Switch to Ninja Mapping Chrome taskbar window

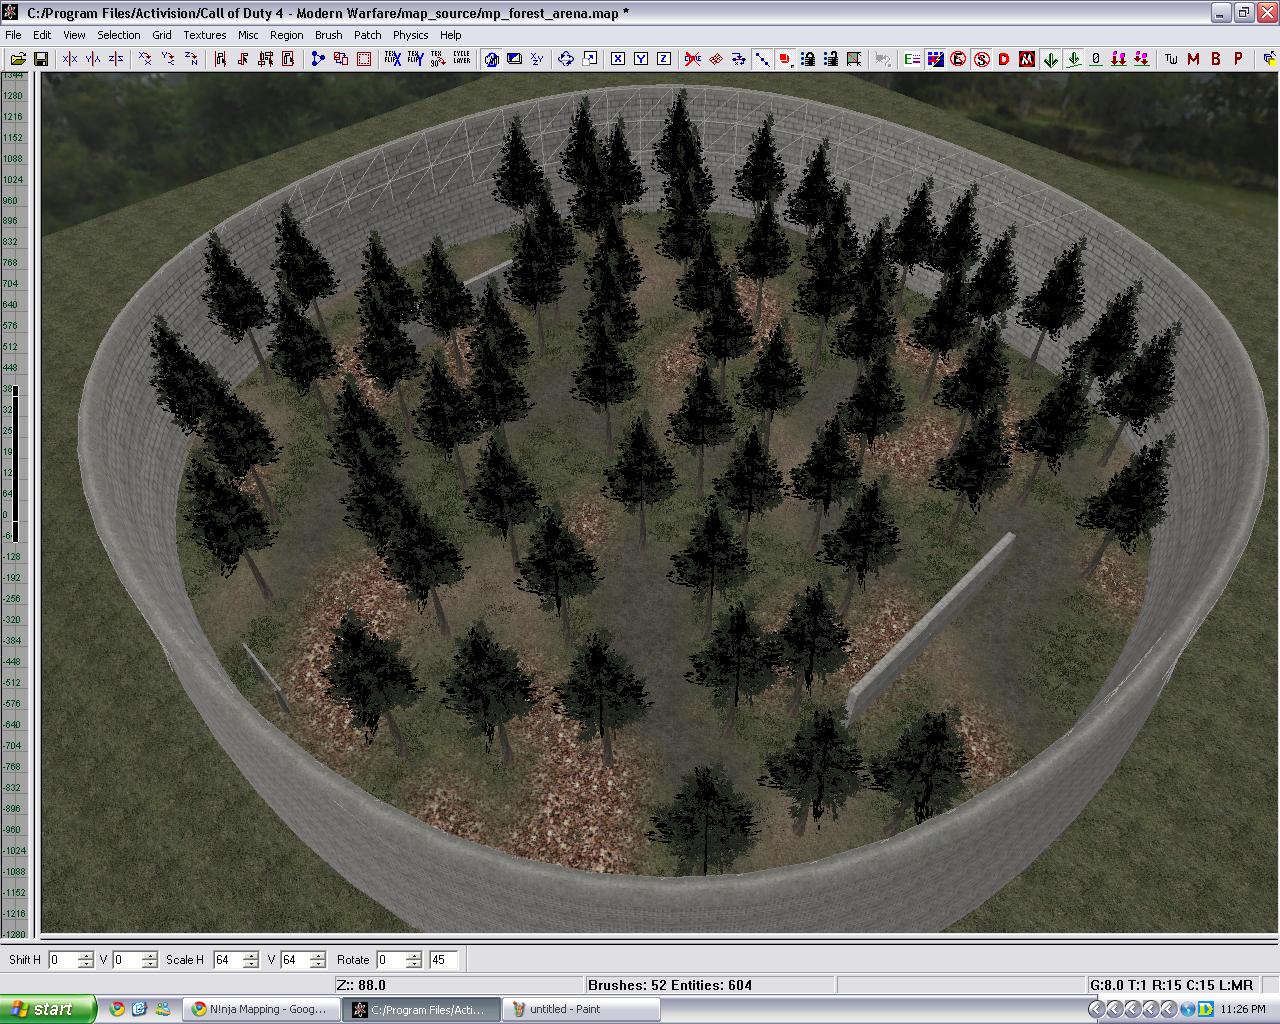point(260,1009)
